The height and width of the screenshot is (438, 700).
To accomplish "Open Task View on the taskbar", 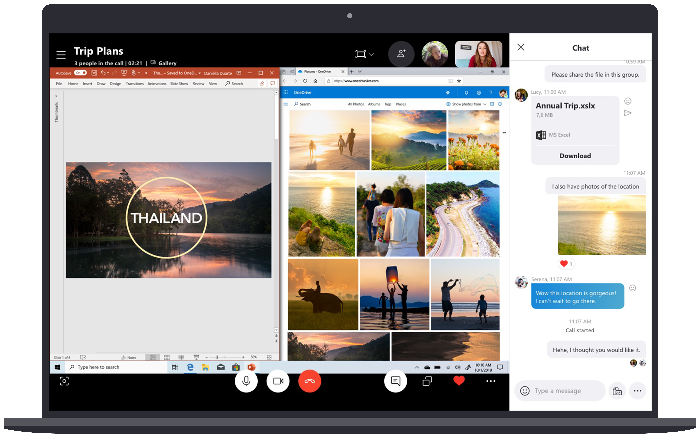I will (x=175, y=367).
